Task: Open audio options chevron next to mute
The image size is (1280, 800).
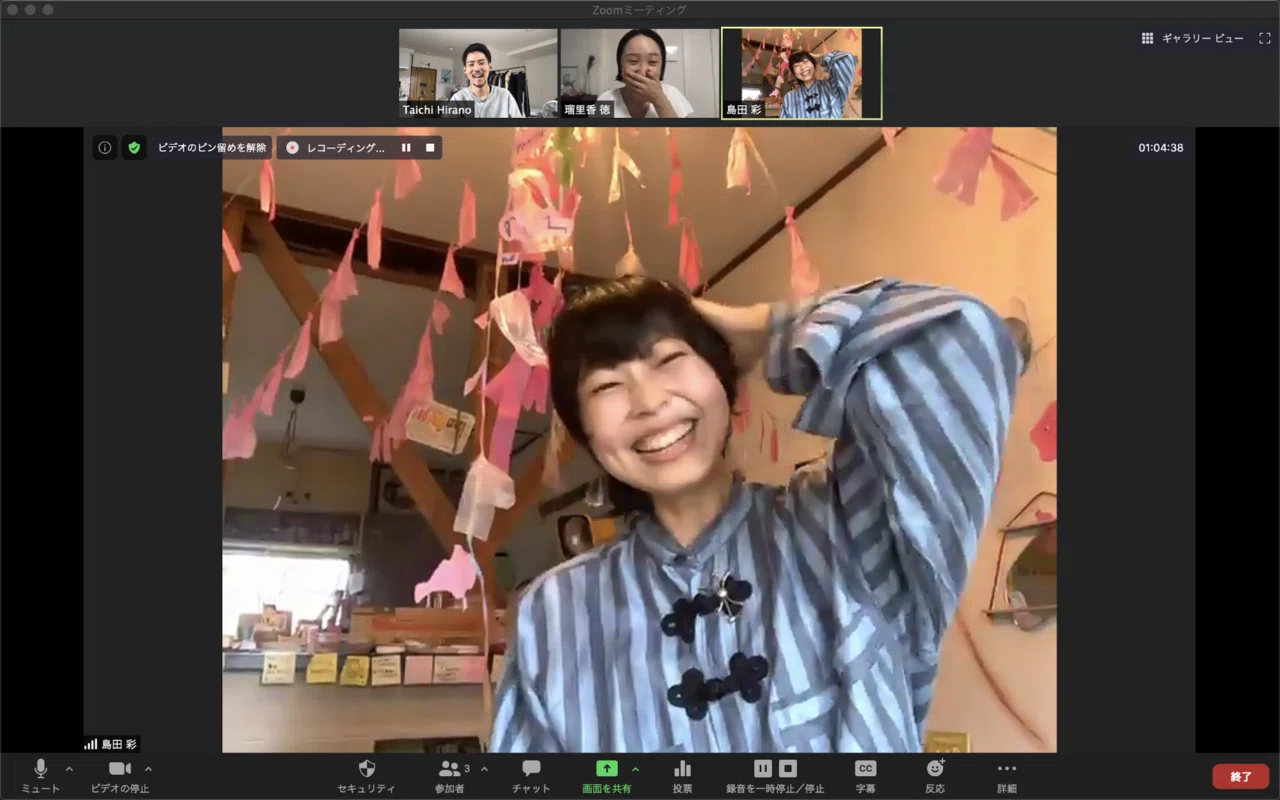Action: [69, 769]
